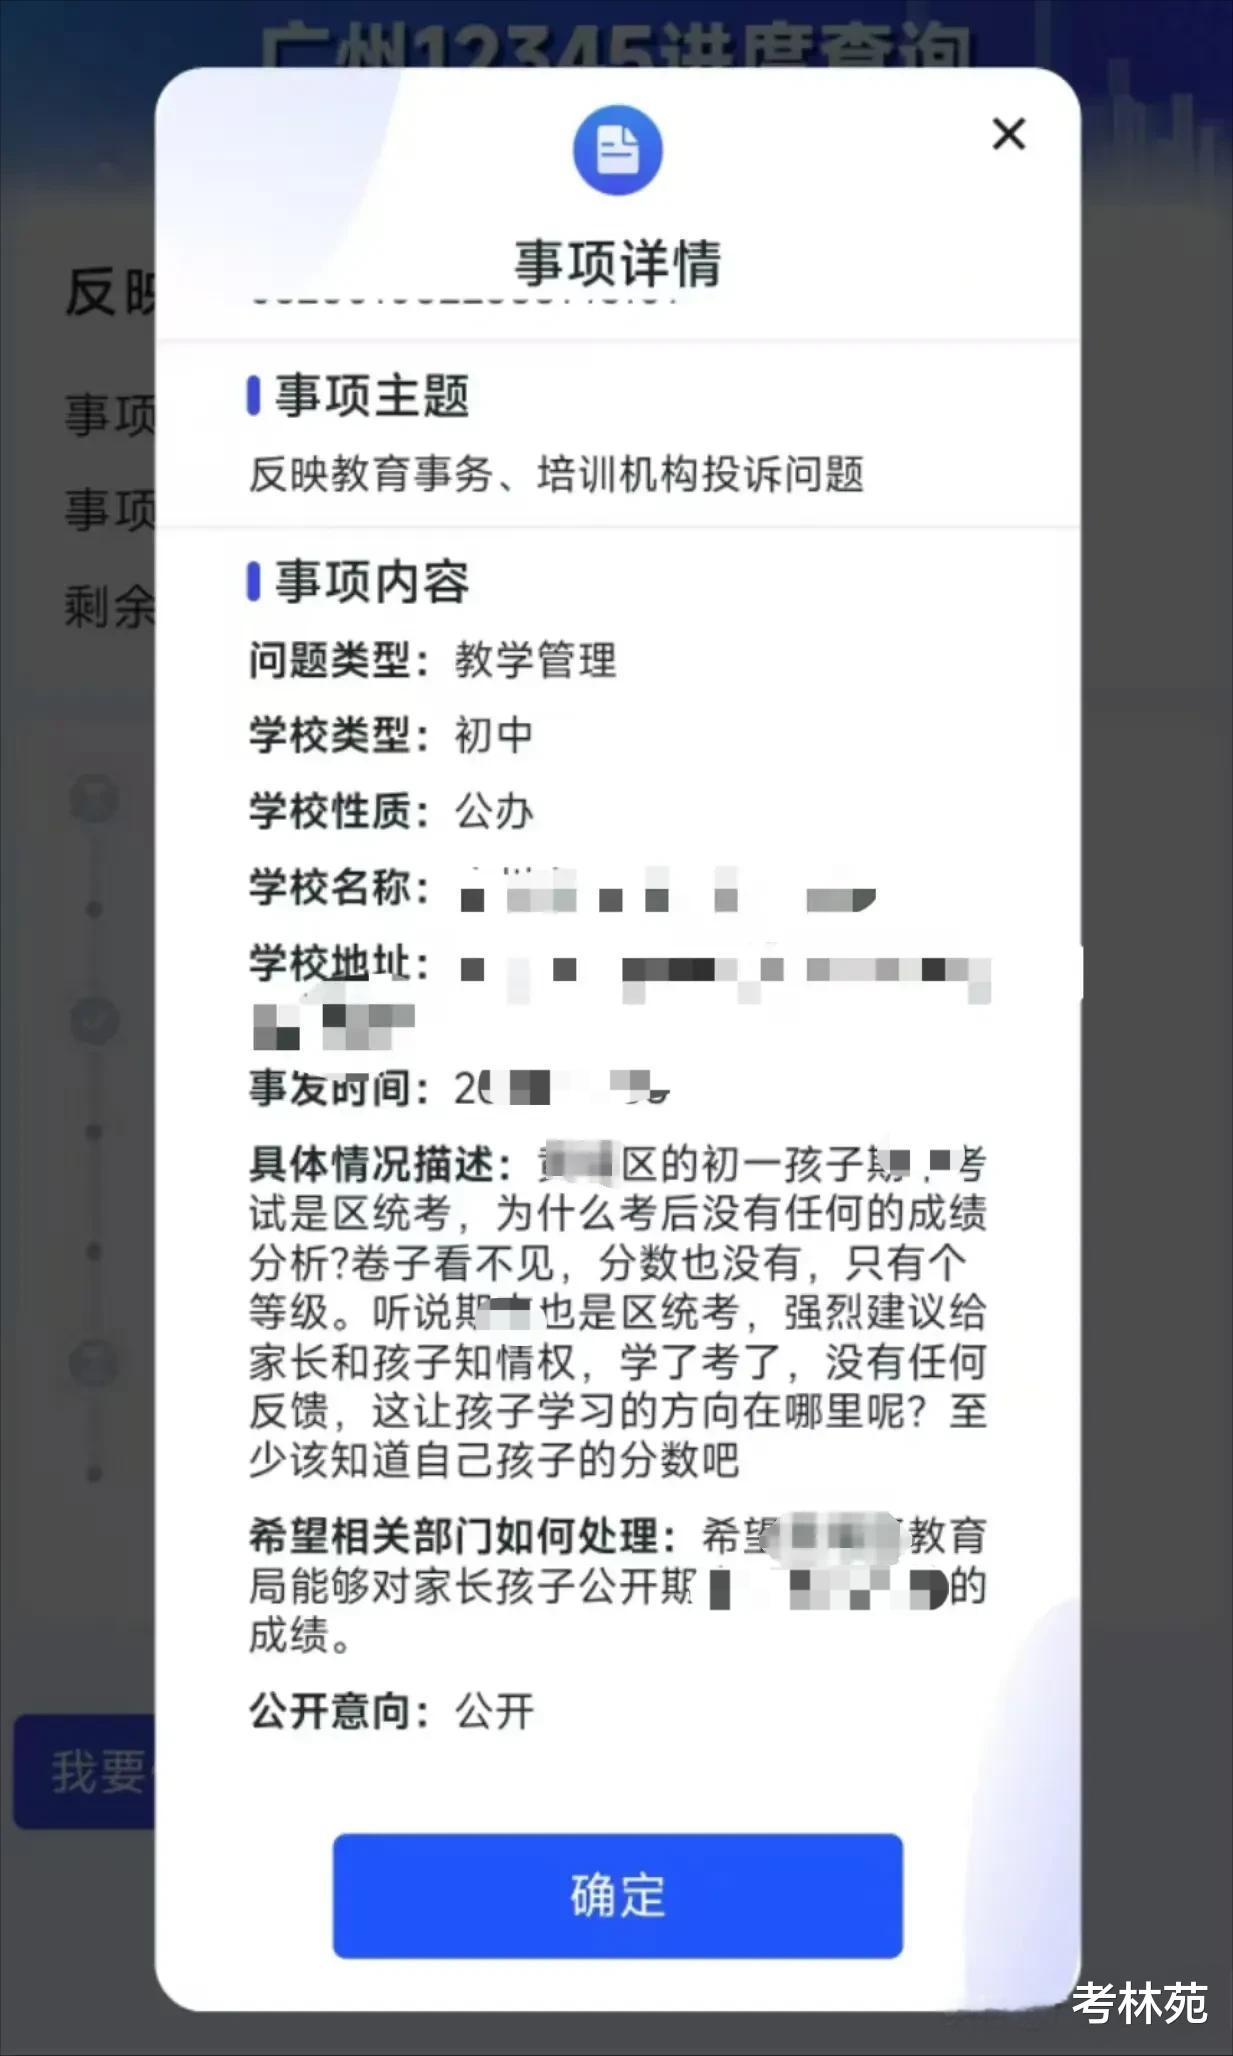Click the 学校性质 value 公办
Screen dimensions: 1233x2056
494,811
